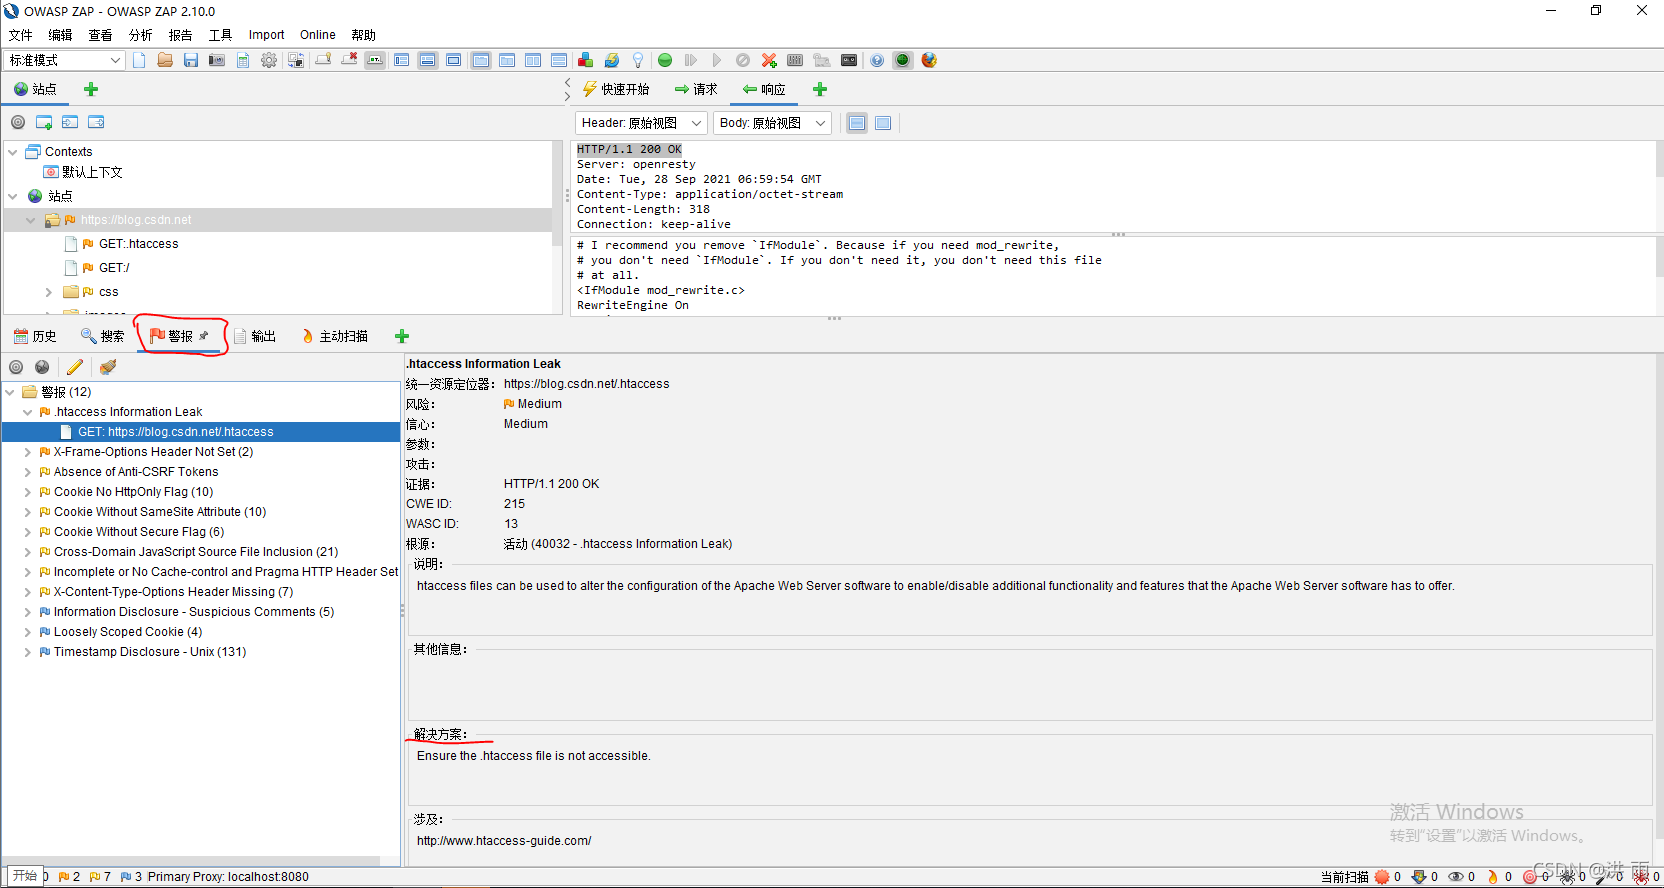The image size is (1664, 888).
Task: Open the 标准模式 mode dropdown
Action: [x=65, y=60]
